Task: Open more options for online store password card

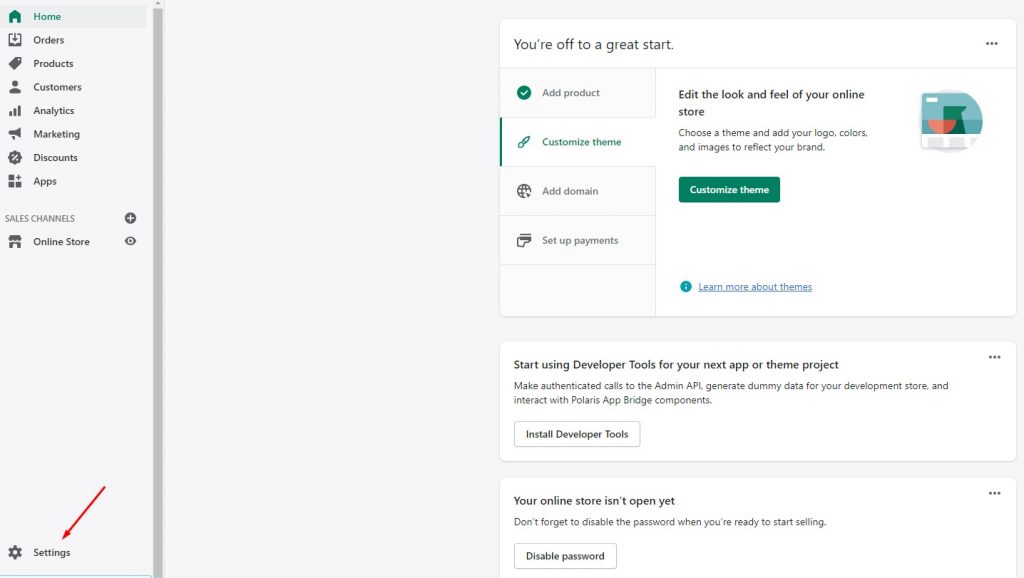Action: pyautogui.click(x=994, y=494)
